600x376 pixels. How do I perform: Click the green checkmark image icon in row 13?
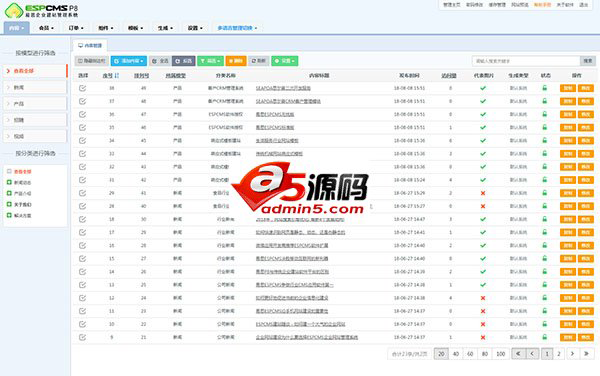483,285
